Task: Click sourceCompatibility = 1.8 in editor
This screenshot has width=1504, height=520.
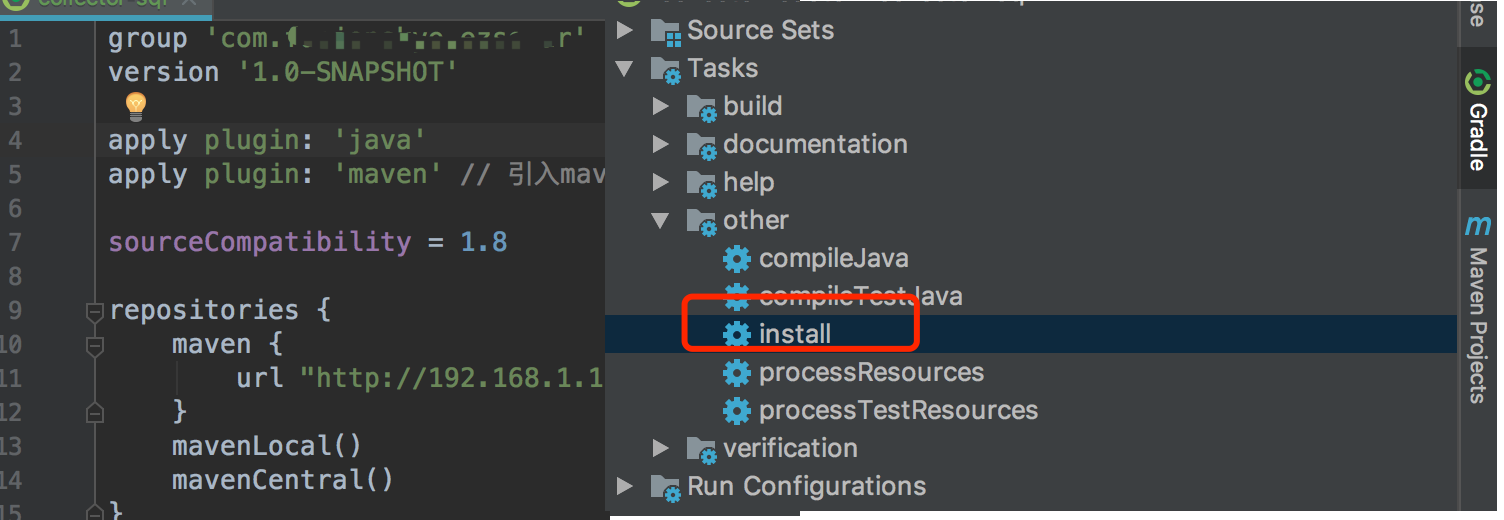Action: [x=308, y=242]
